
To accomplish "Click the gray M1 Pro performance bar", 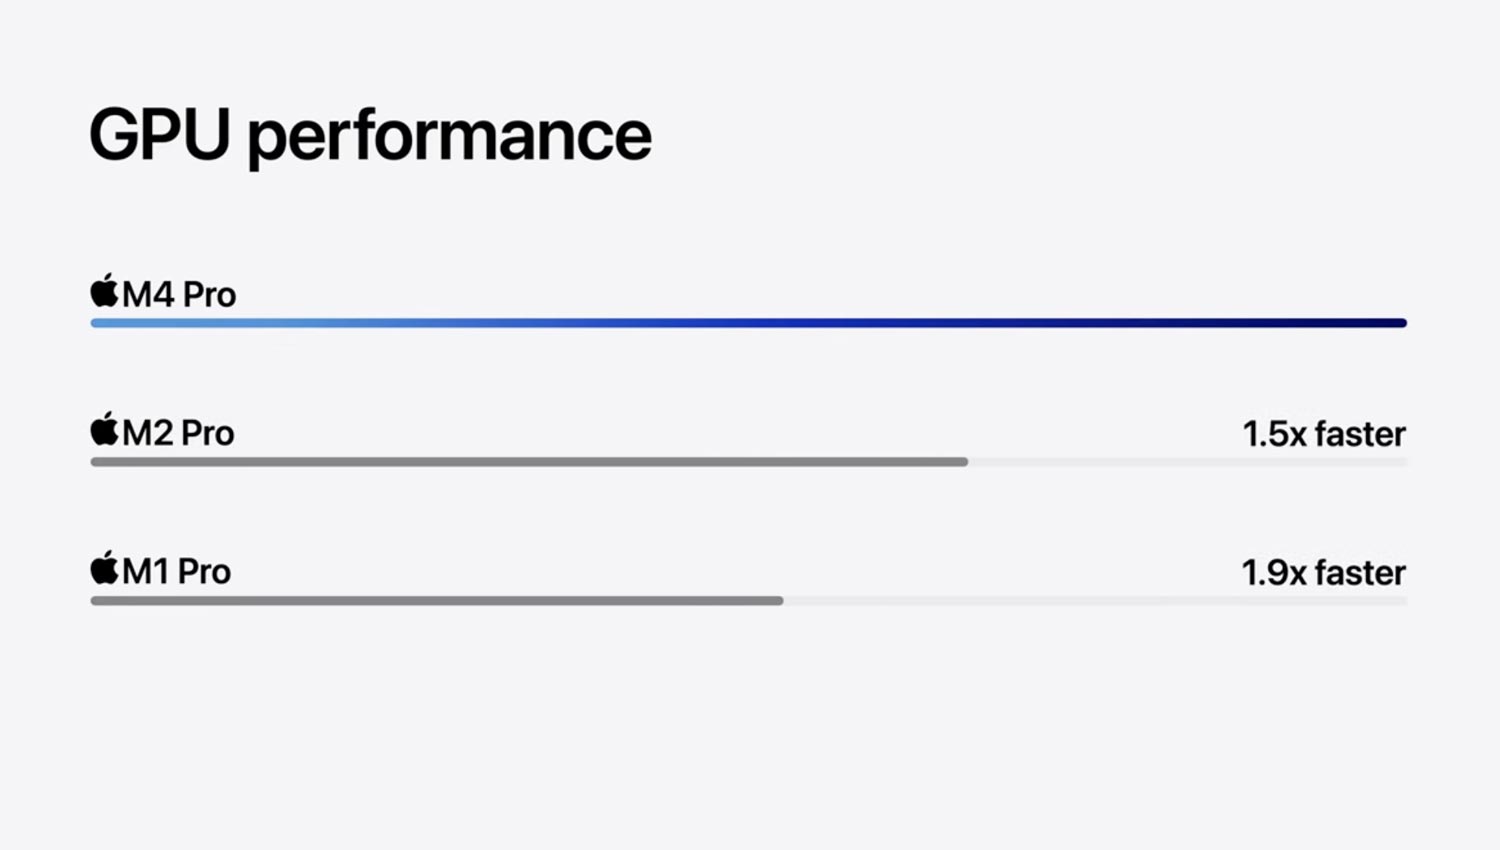I will 437,601.
